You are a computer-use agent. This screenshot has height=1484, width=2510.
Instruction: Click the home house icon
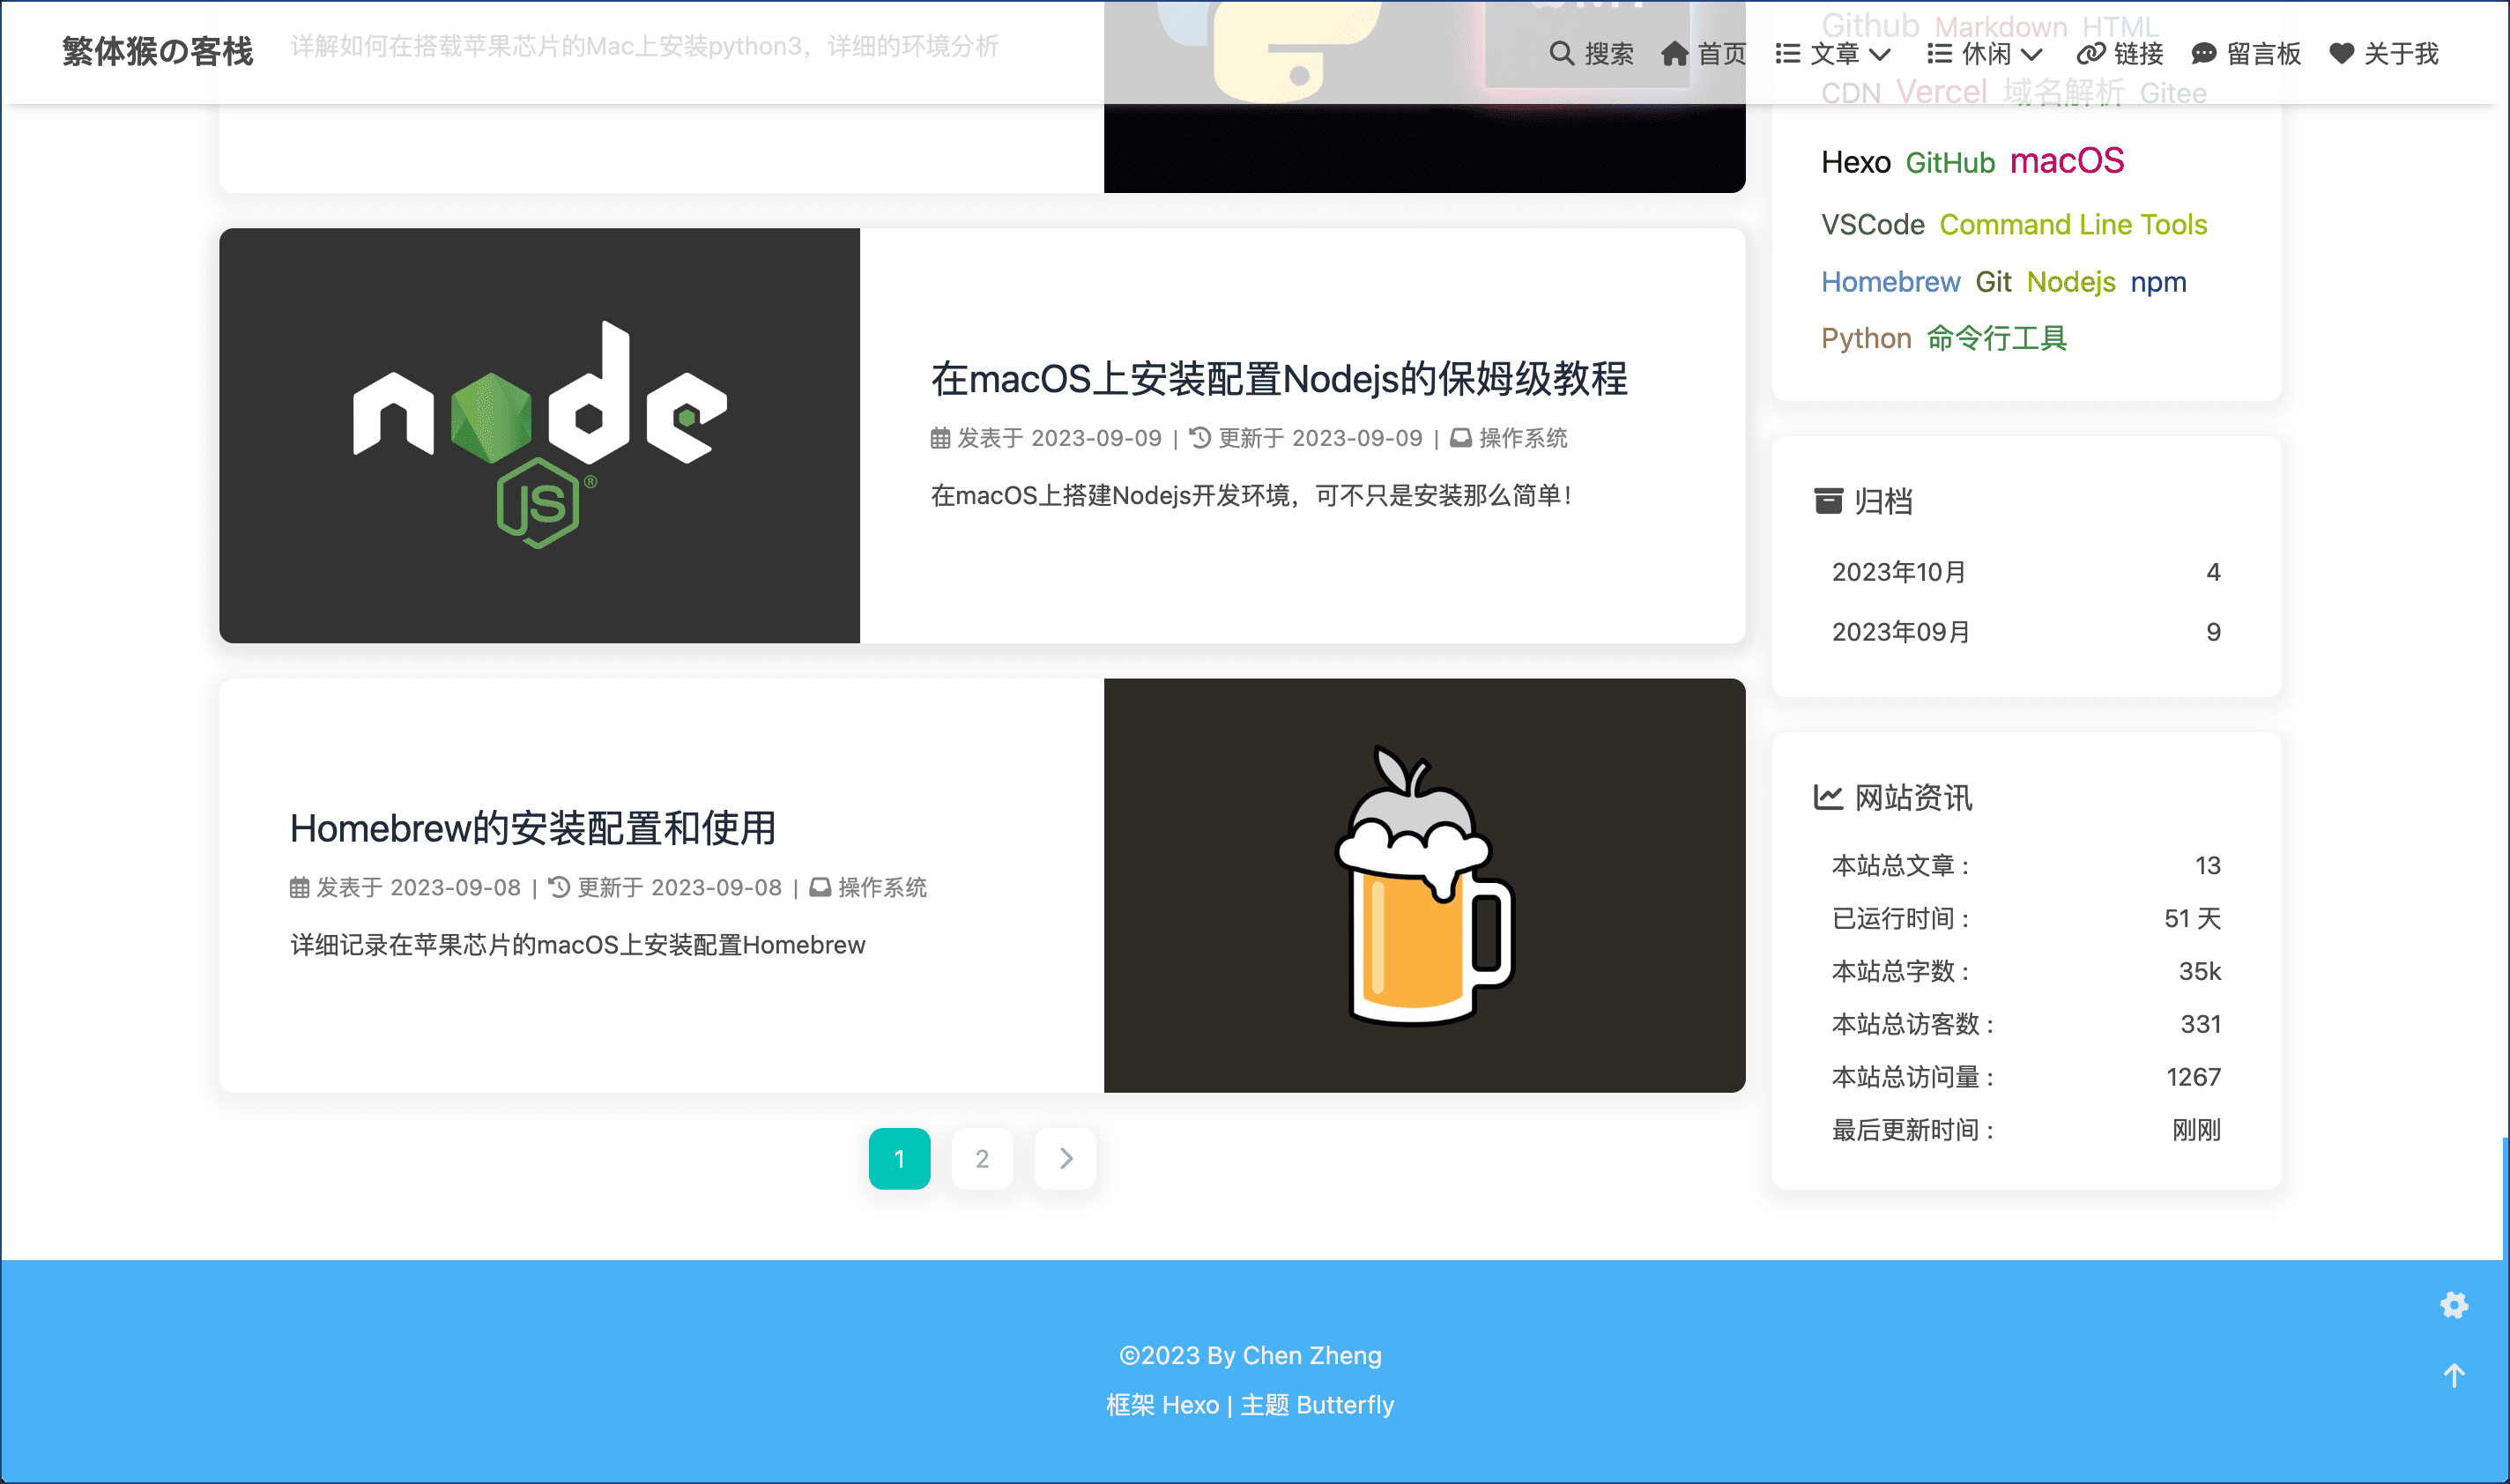(1675, 53)
